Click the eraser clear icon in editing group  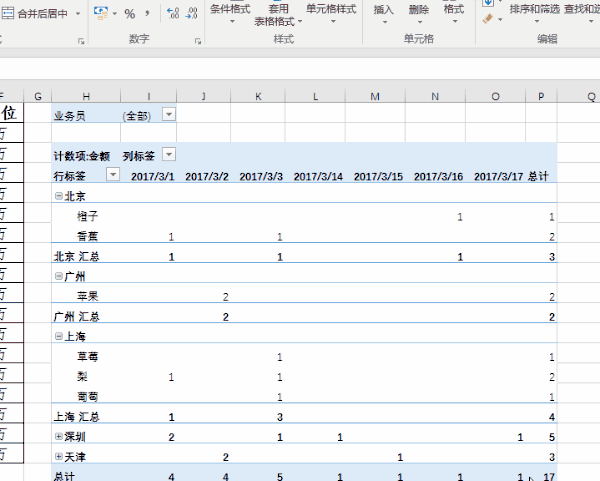tap(487, 19)
